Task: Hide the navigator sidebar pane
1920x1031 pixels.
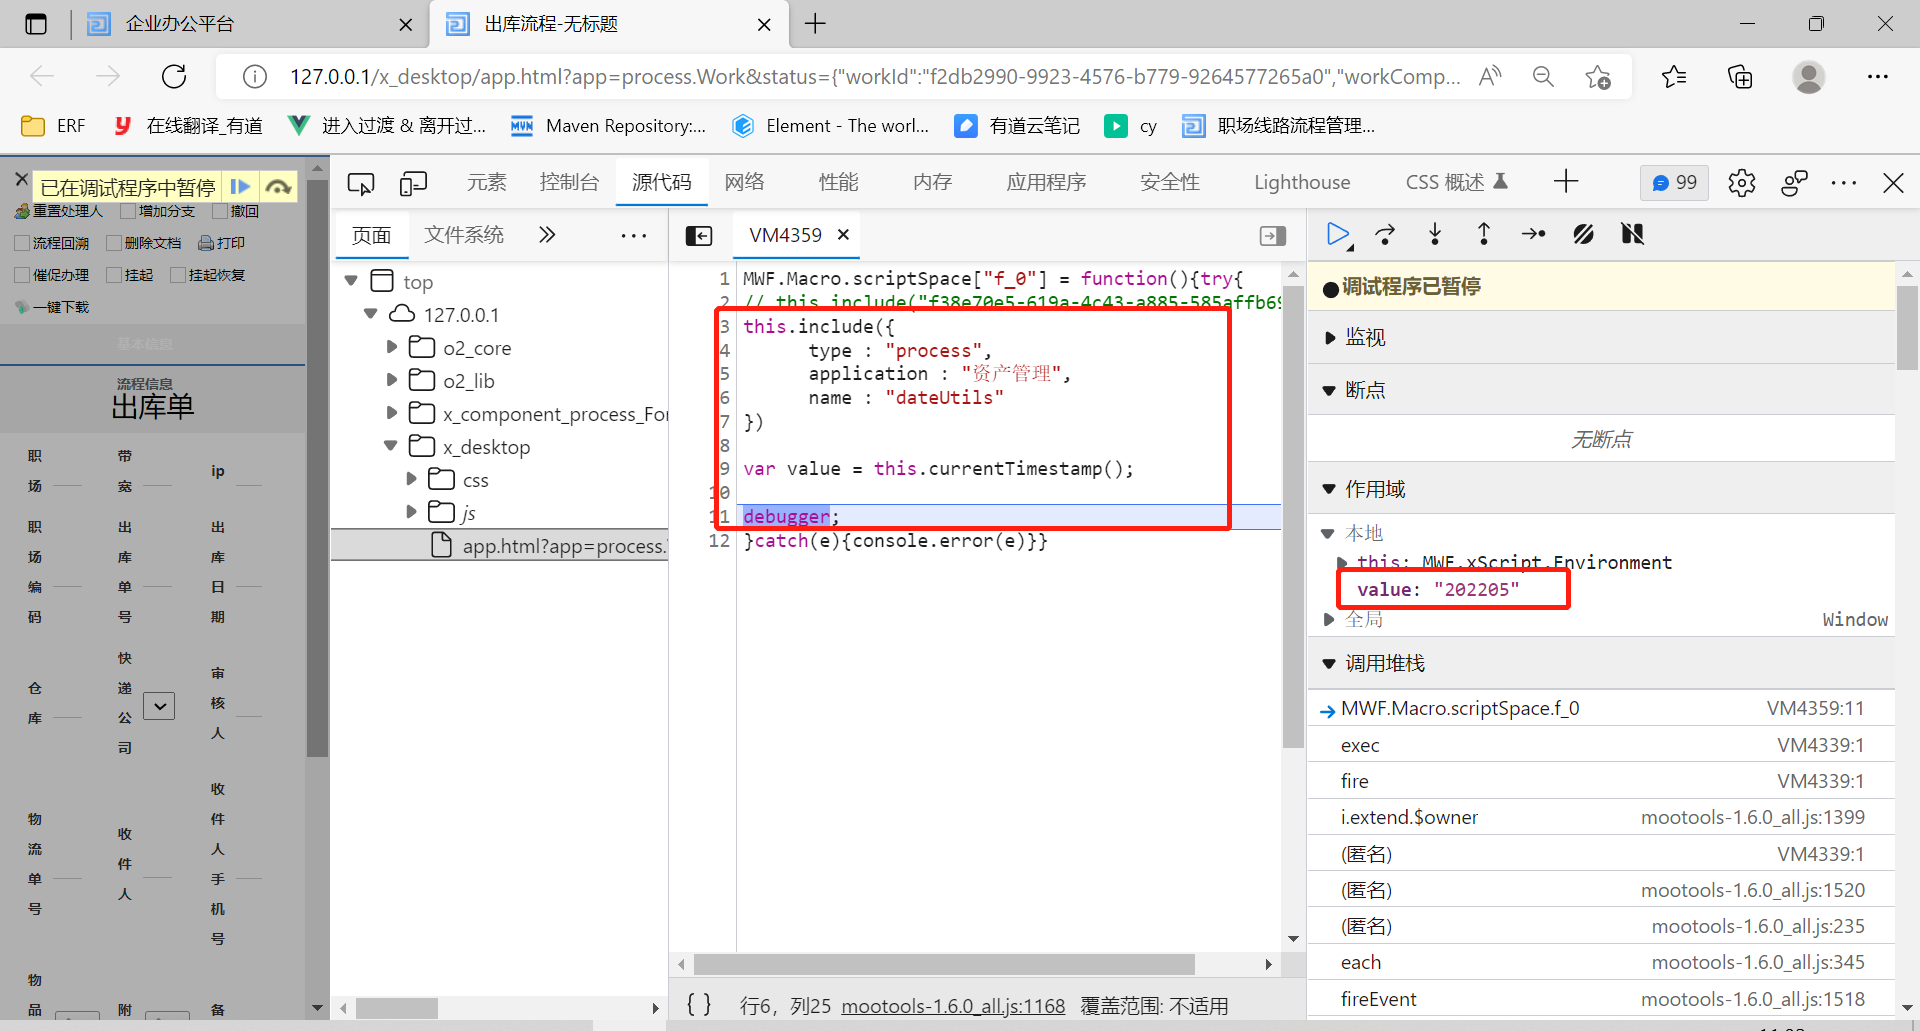Action: point(699,235)
